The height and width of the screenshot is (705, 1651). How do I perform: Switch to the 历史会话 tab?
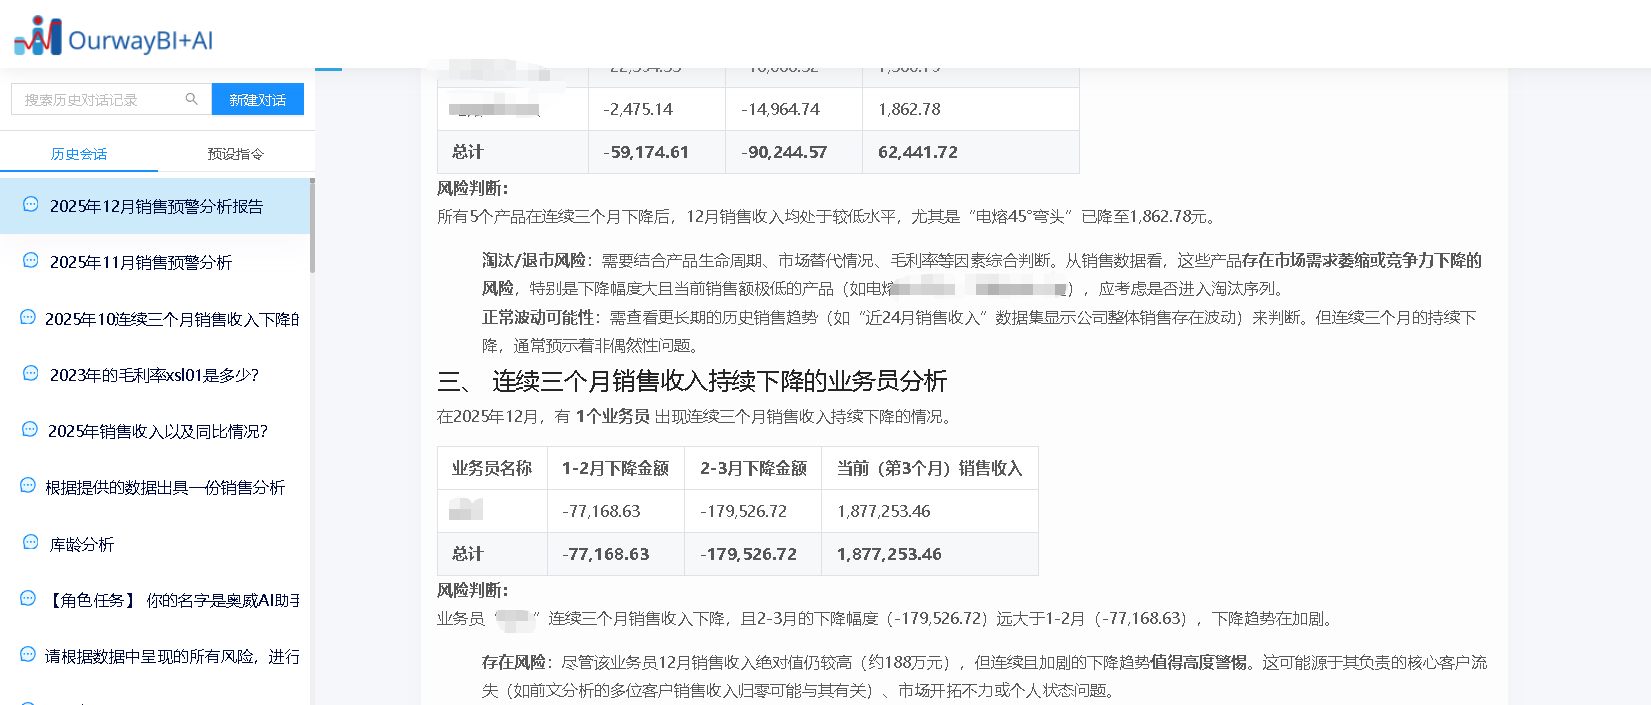point(79,154)
